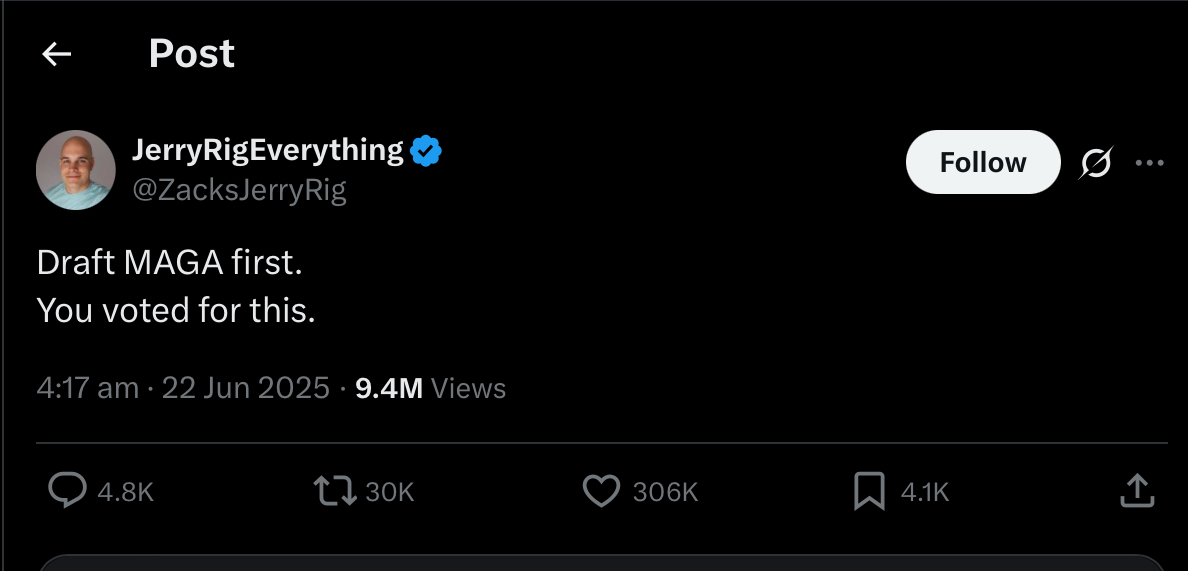Open the @ZacksJerryRig handle link
This screenshot has width=1188, height=571.
(239, 189)
